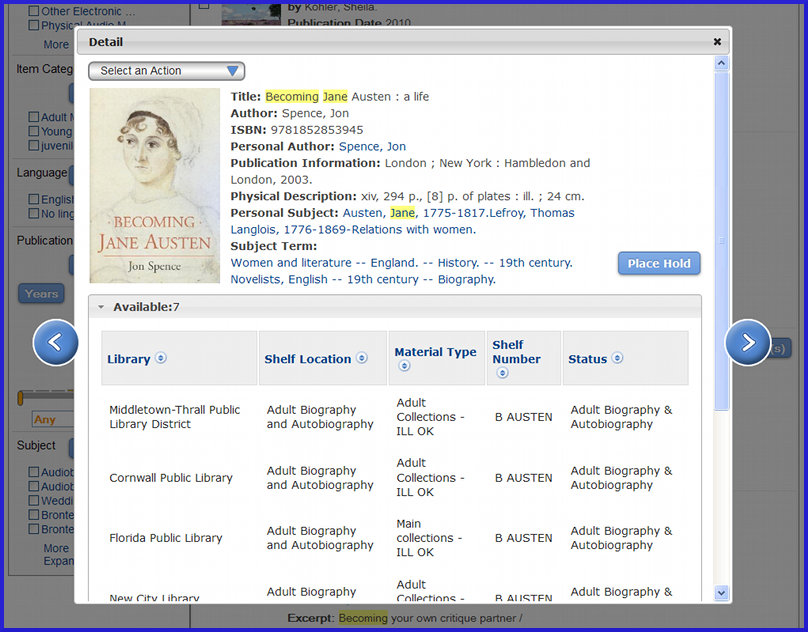The height and width of the screenshot is (632, 808).
Task: Click the scrollbar up arrow in Detail
Action: 721,63
